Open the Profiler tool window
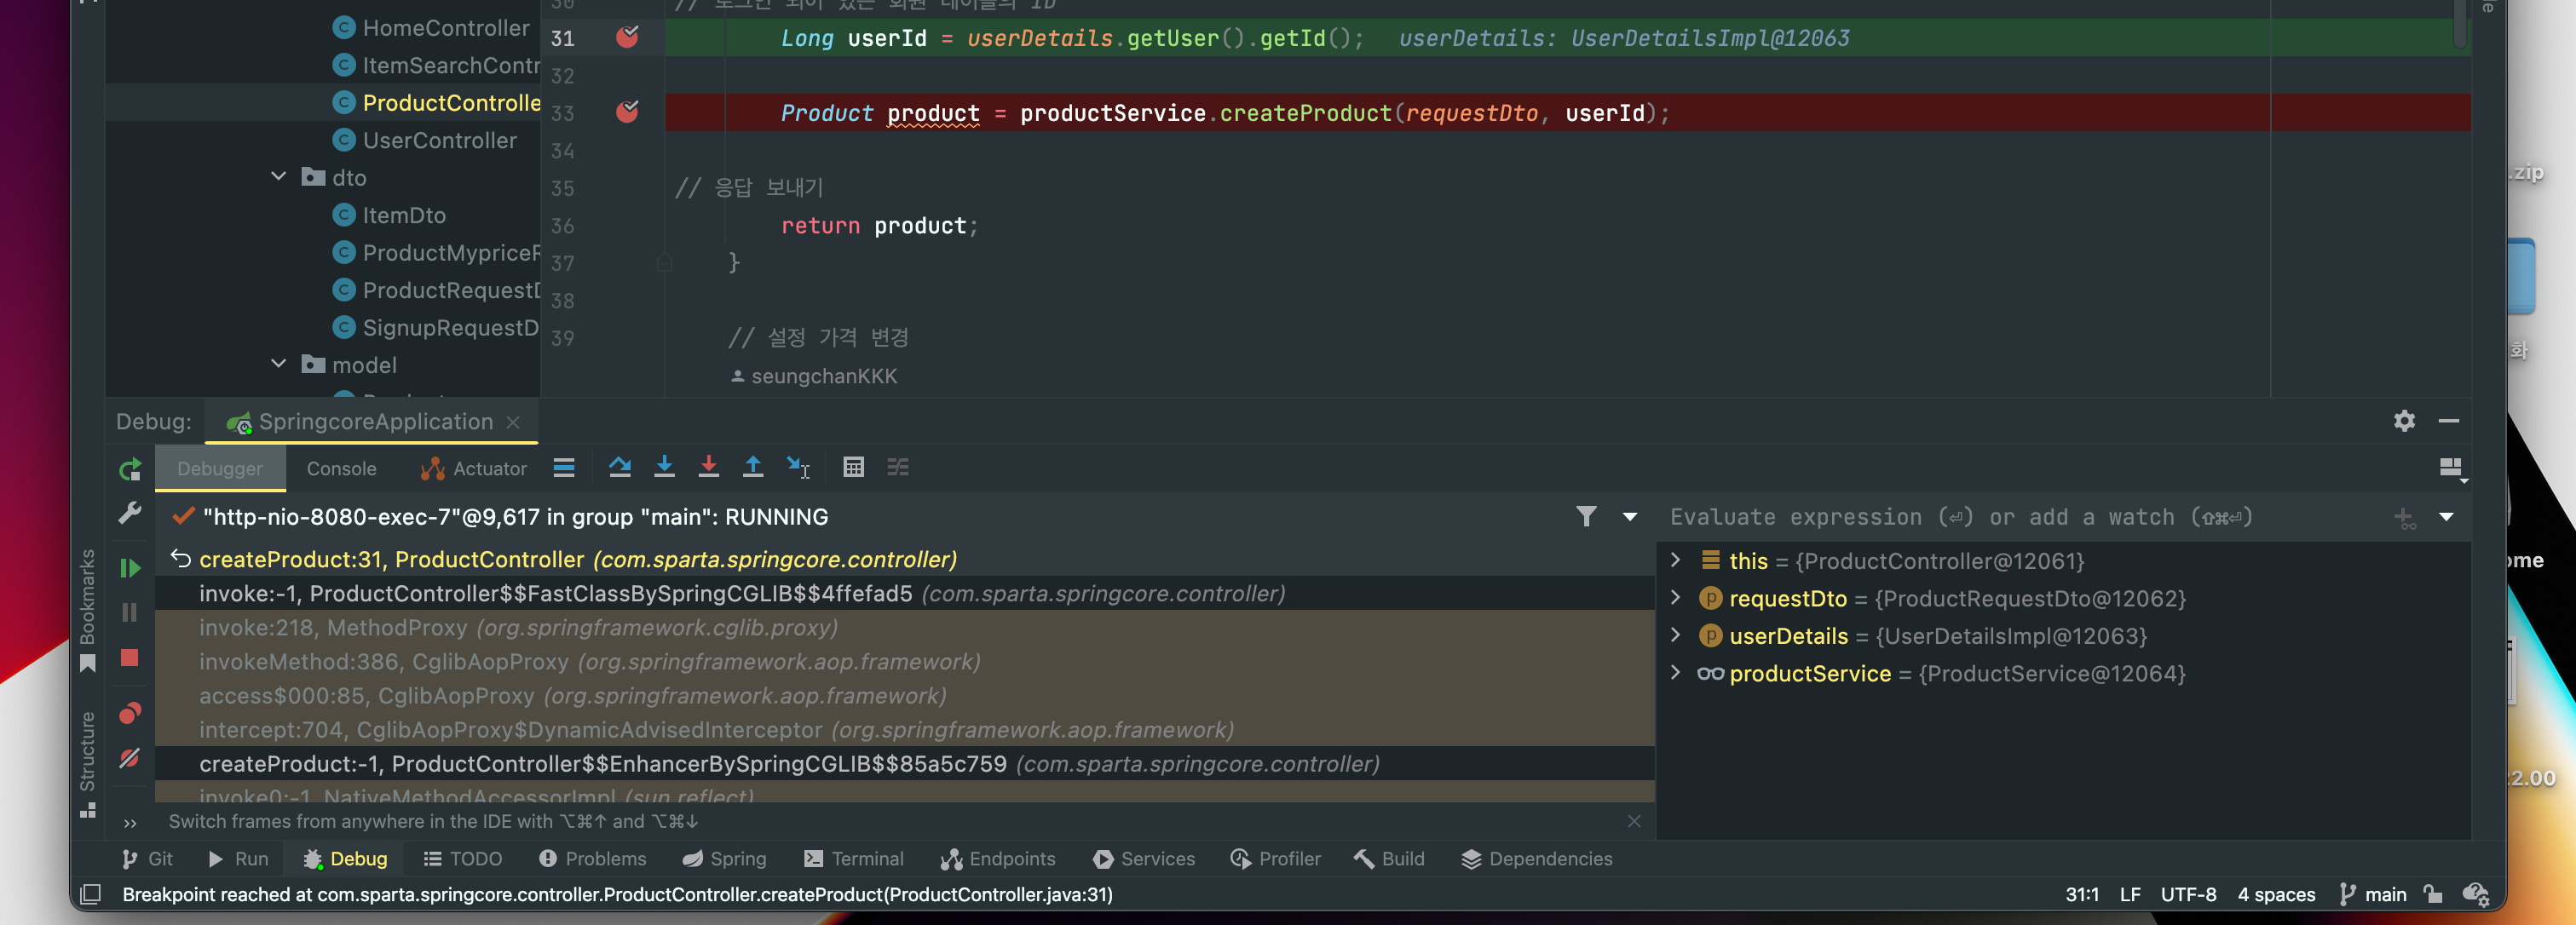This screenshot has width=2576, height=925. pyautogui.click(x=1275, y=858)
